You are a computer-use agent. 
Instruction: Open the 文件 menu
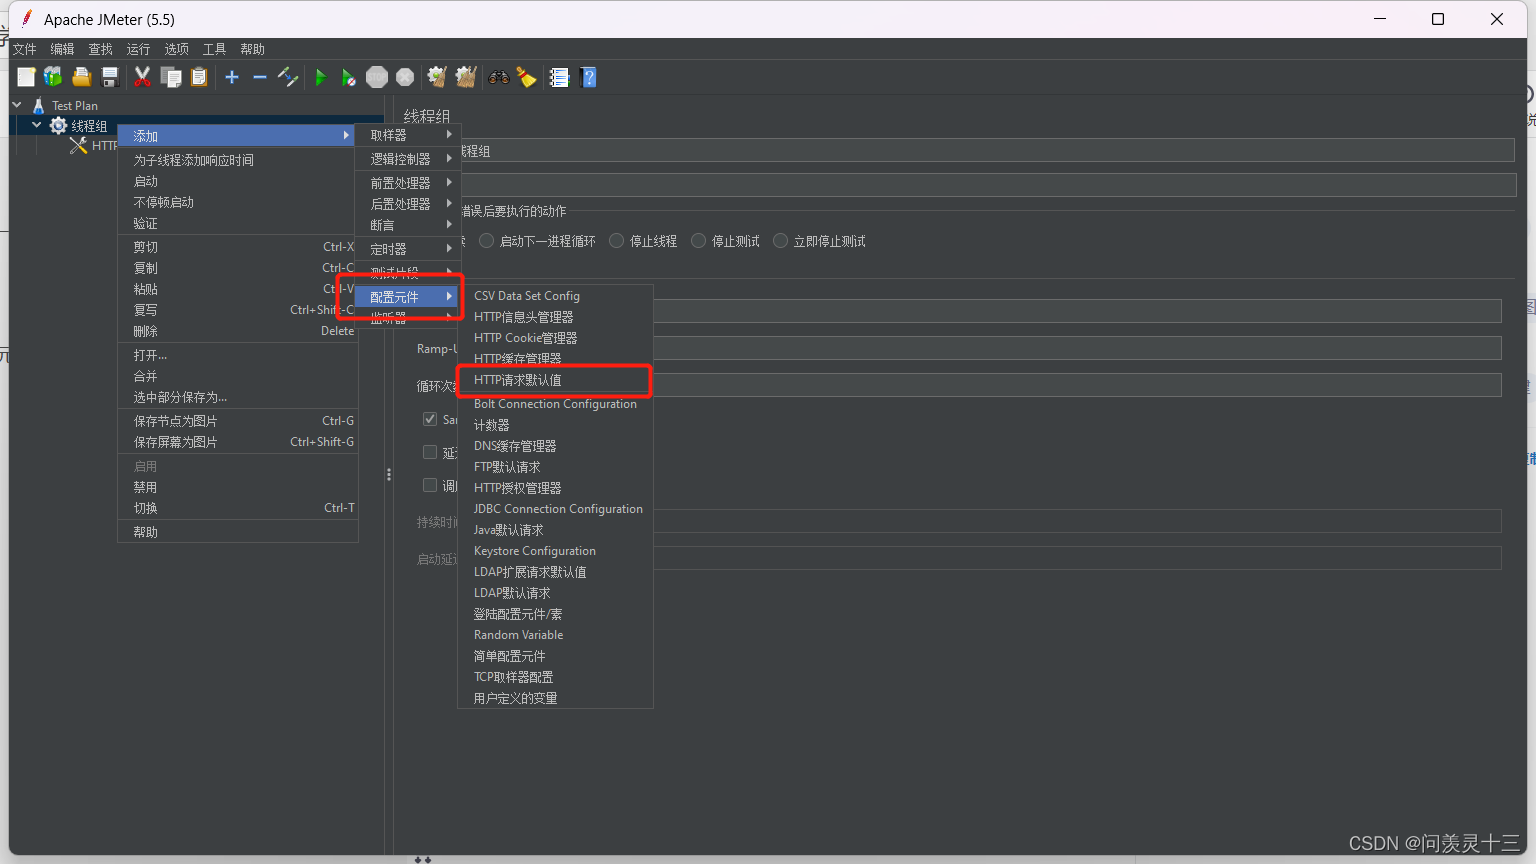tap(25, 49)
